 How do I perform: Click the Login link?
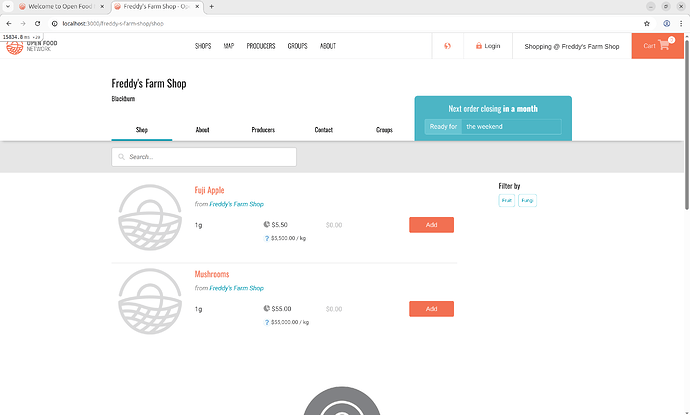point(488,46)
